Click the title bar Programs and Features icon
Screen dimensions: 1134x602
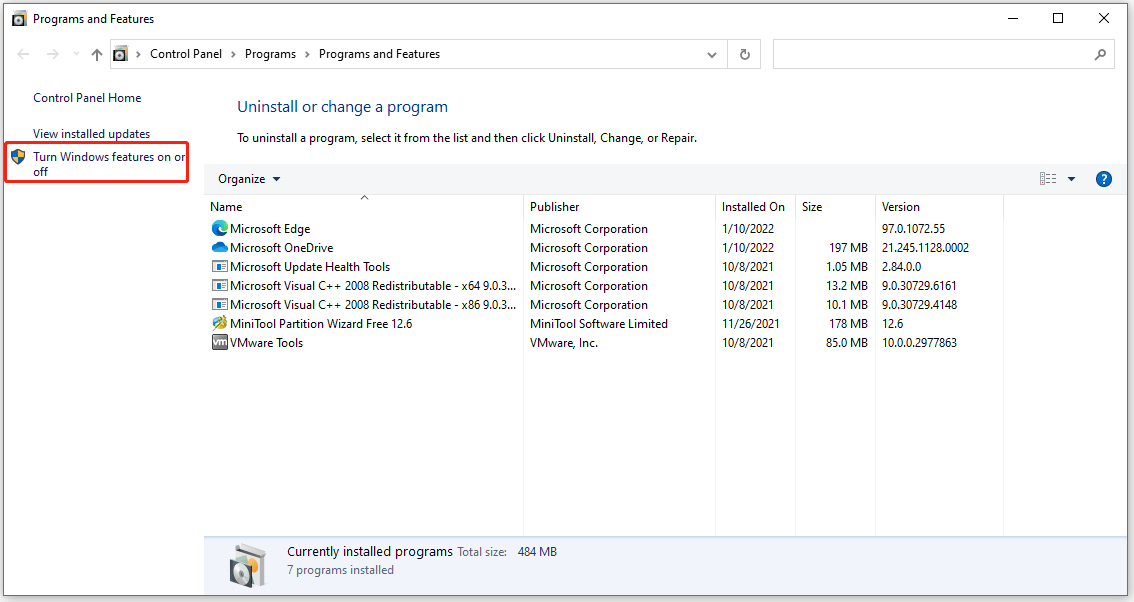tap(19, 19)
